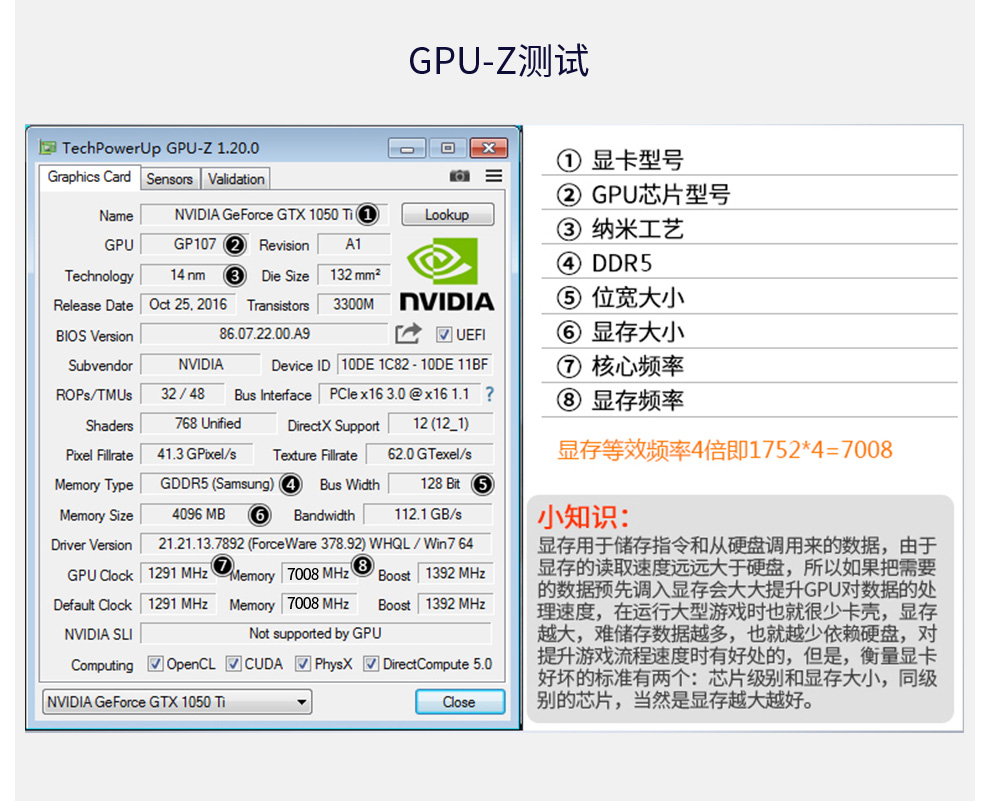Click the legend line '显卡型号'

pyautogui.click(x=638, y=160)
